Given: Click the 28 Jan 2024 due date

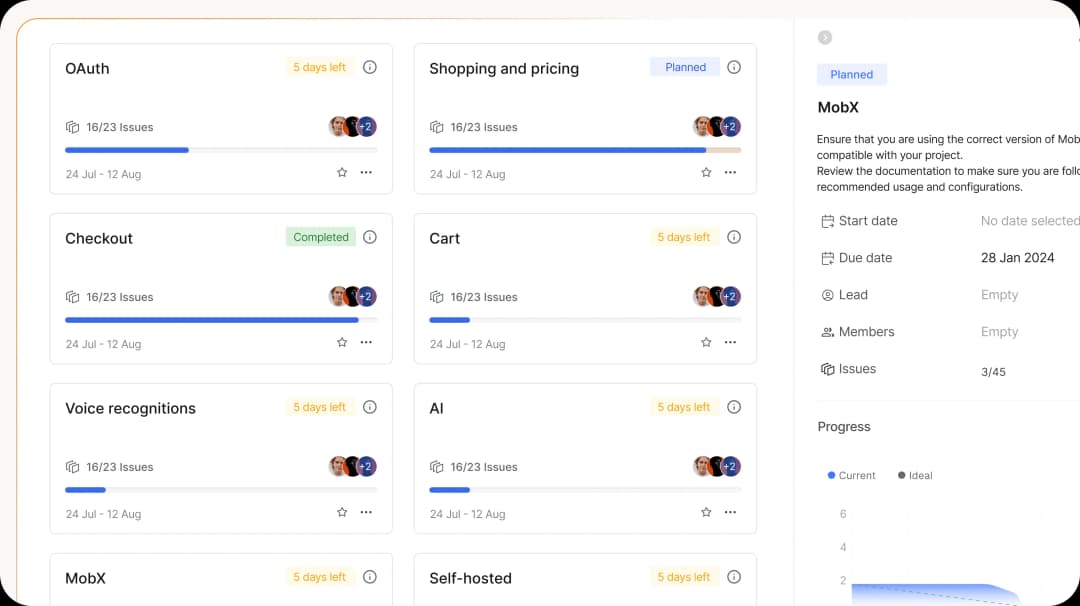Looking at the screenshot, I should point(1017,258).
